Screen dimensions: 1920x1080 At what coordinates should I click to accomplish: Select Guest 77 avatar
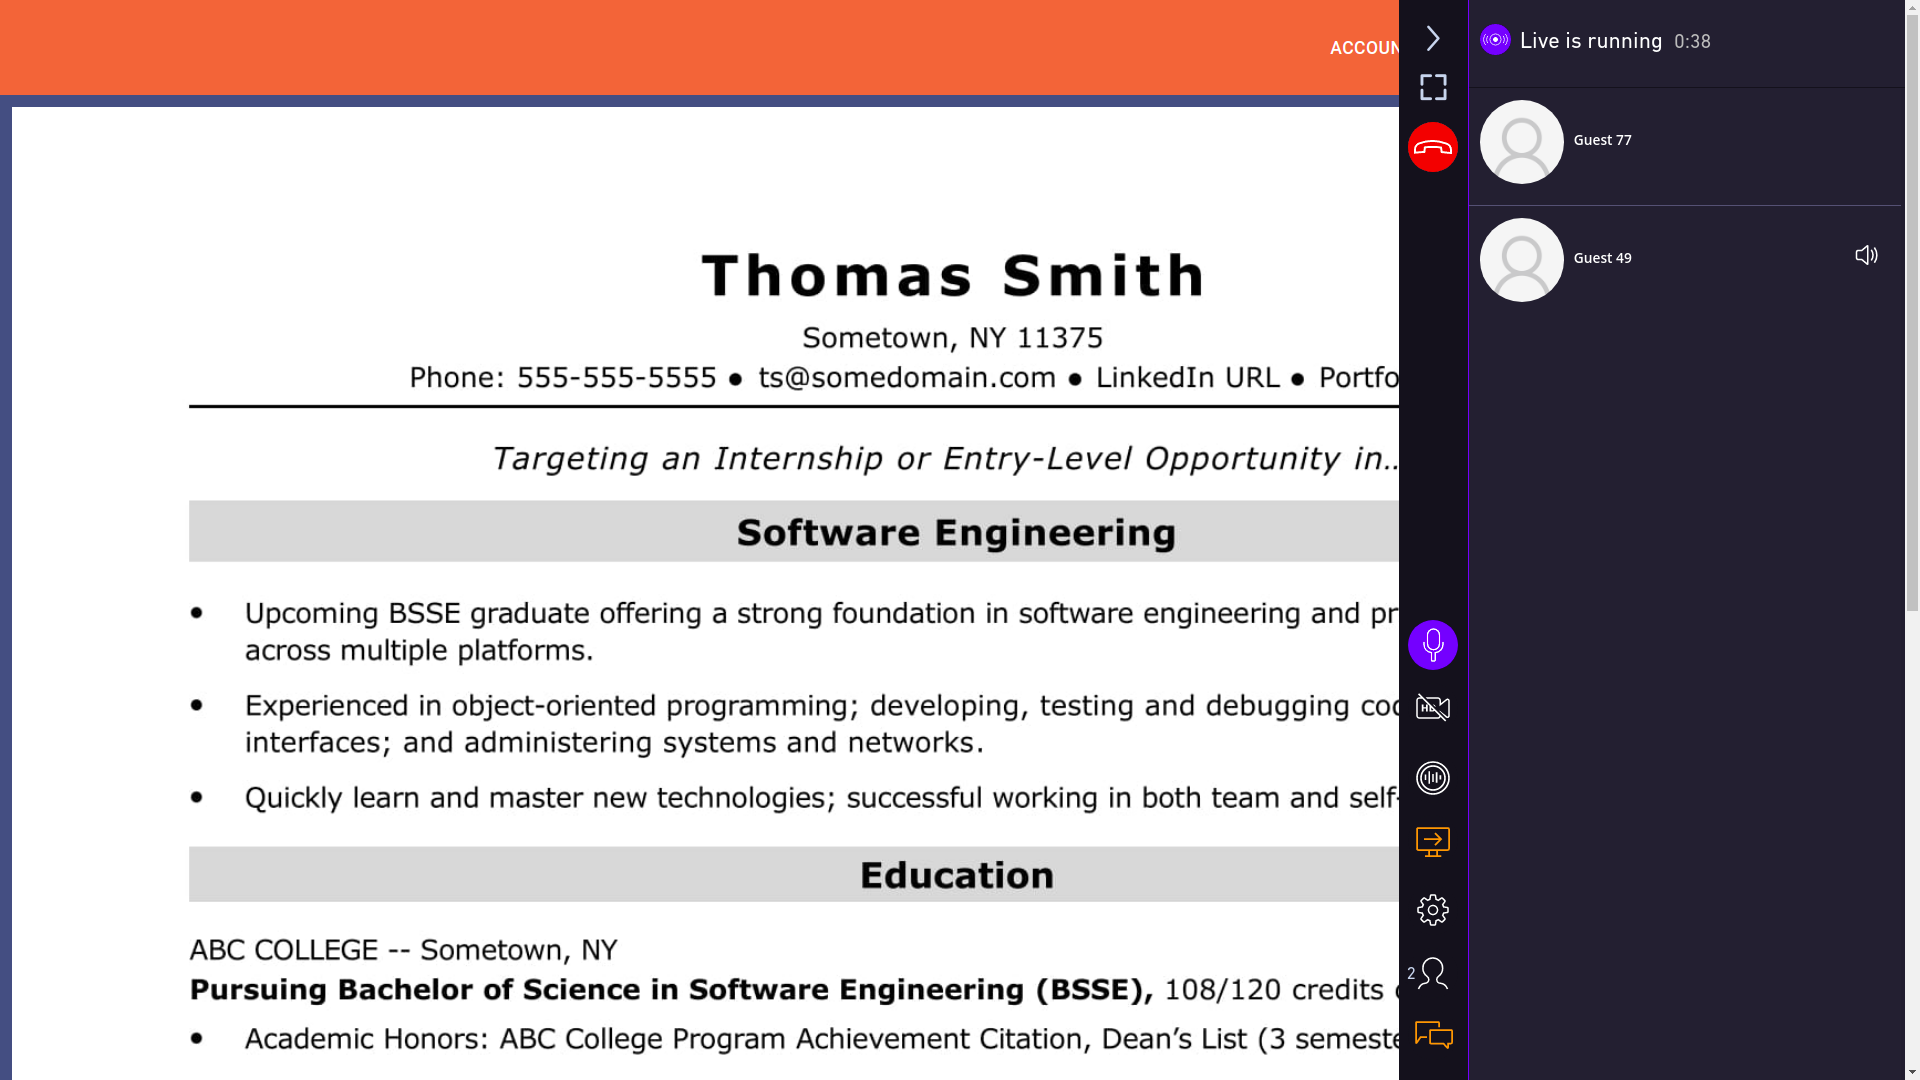click(1521, 142)
